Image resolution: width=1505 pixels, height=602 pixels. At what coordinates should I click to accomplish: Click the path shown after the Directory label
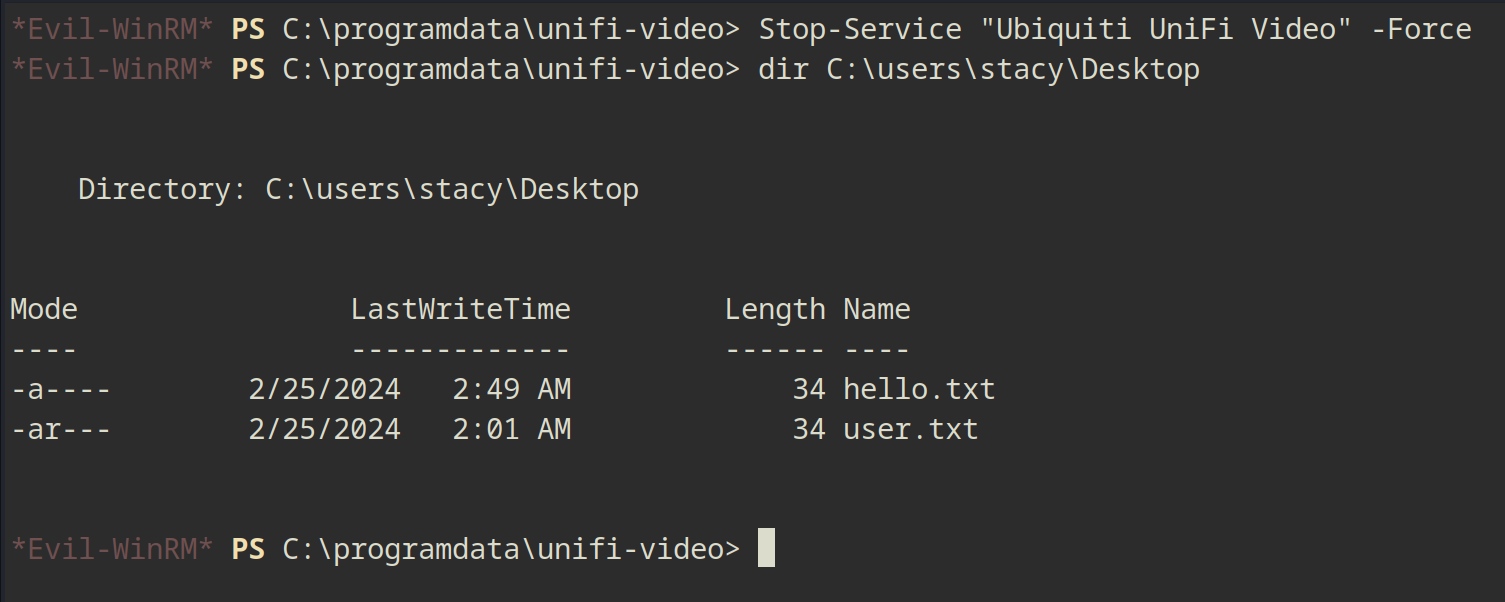pyautogui.click(x=451, y=189)
